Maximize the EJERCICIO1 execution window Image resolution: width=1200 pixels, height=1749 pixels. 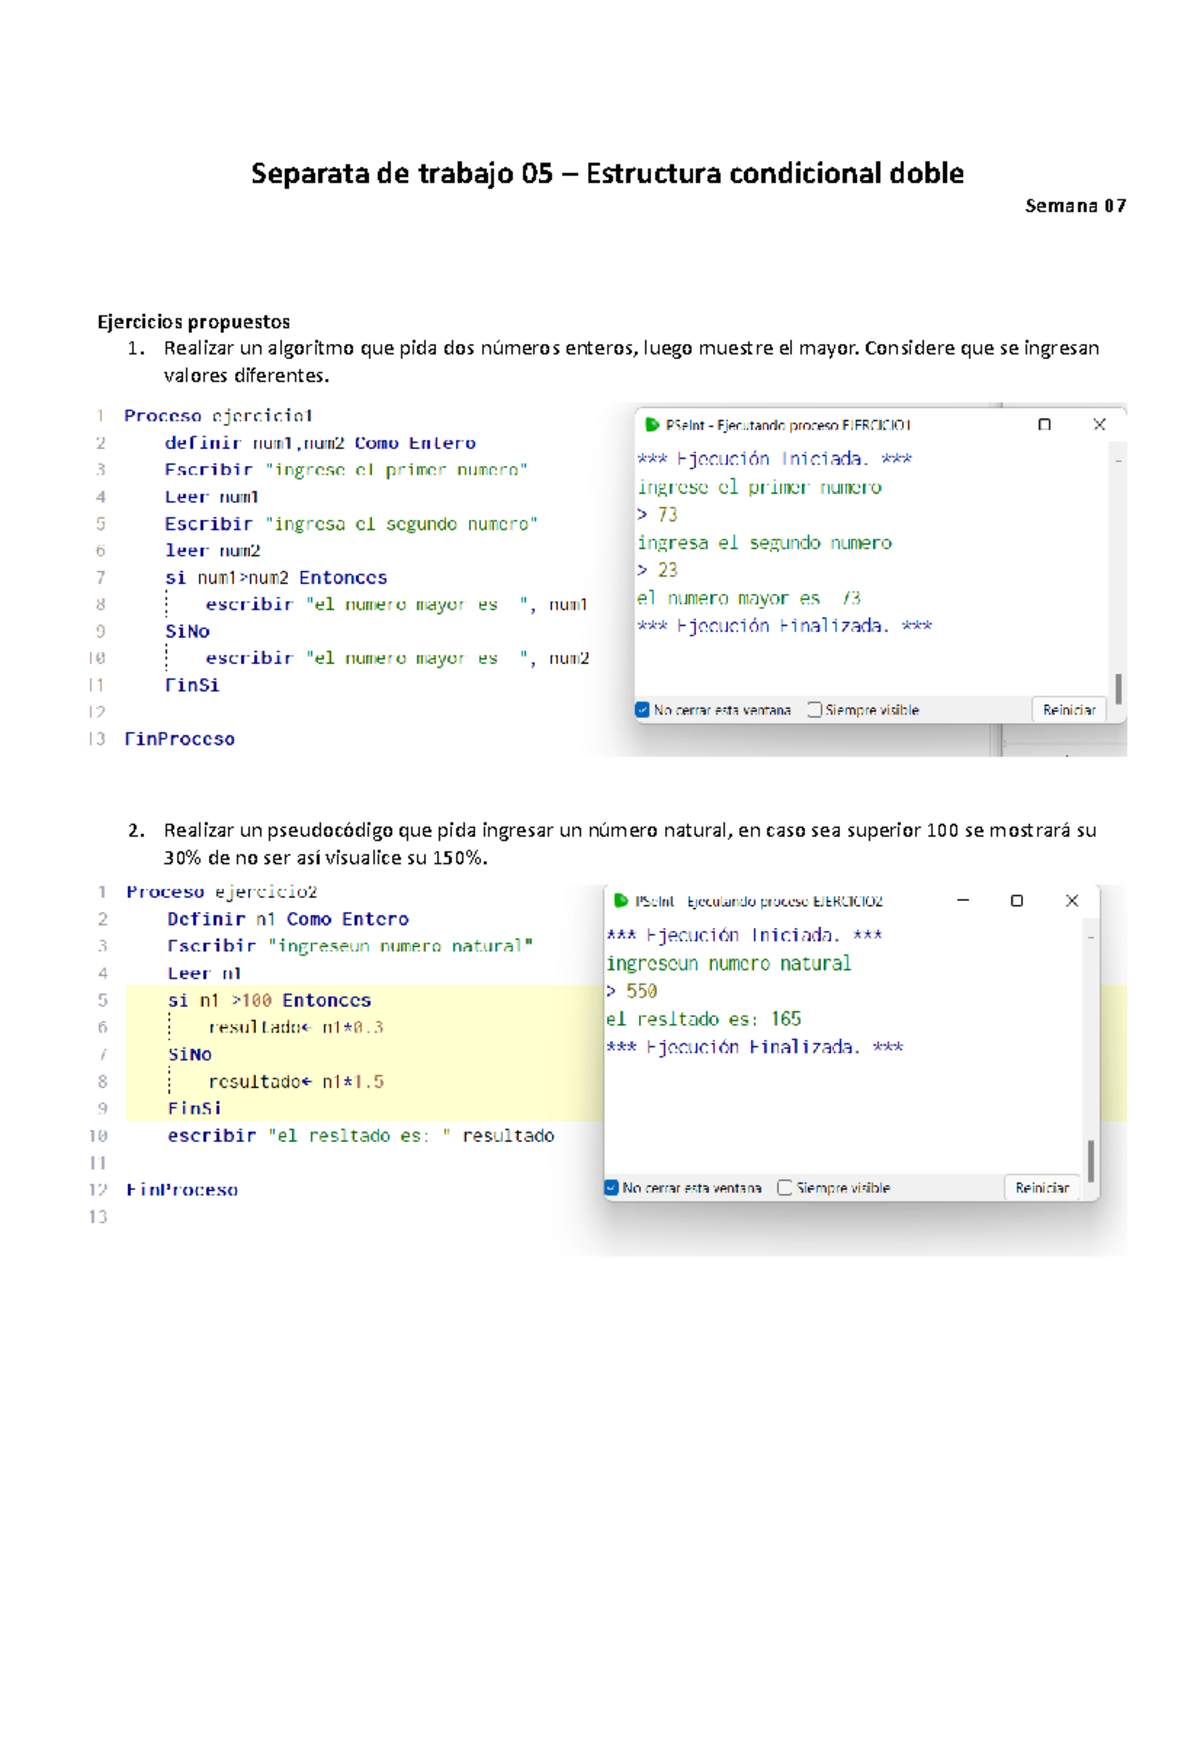1044,425
